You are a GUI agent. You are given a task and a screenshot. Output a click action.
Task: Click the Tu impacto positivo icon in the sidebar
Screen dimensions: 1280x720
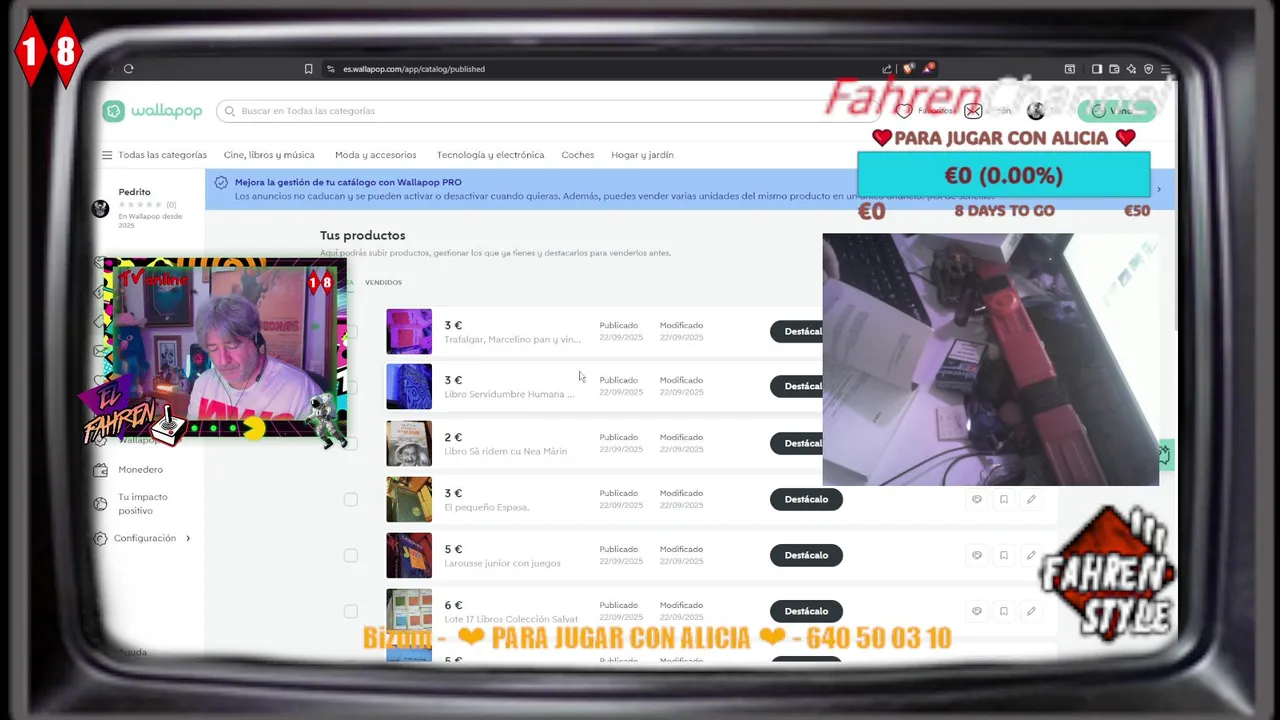coord(100,504)
